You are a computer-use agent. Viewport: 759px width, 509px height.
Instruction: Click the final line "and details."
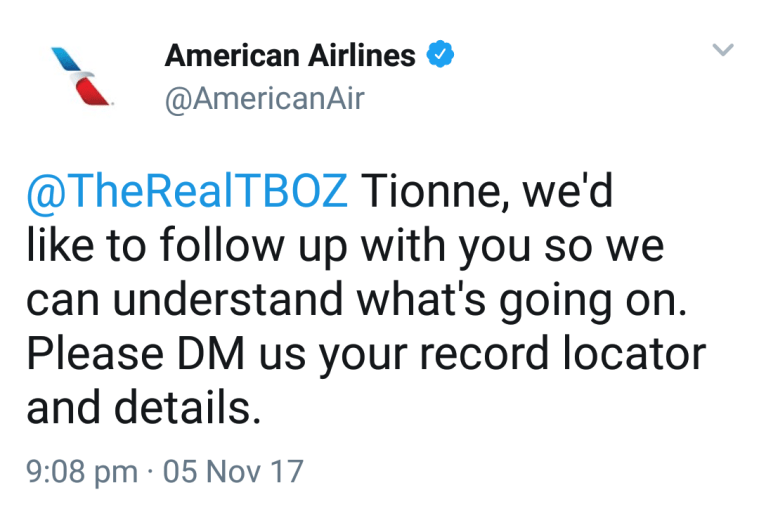click(143, 408)
